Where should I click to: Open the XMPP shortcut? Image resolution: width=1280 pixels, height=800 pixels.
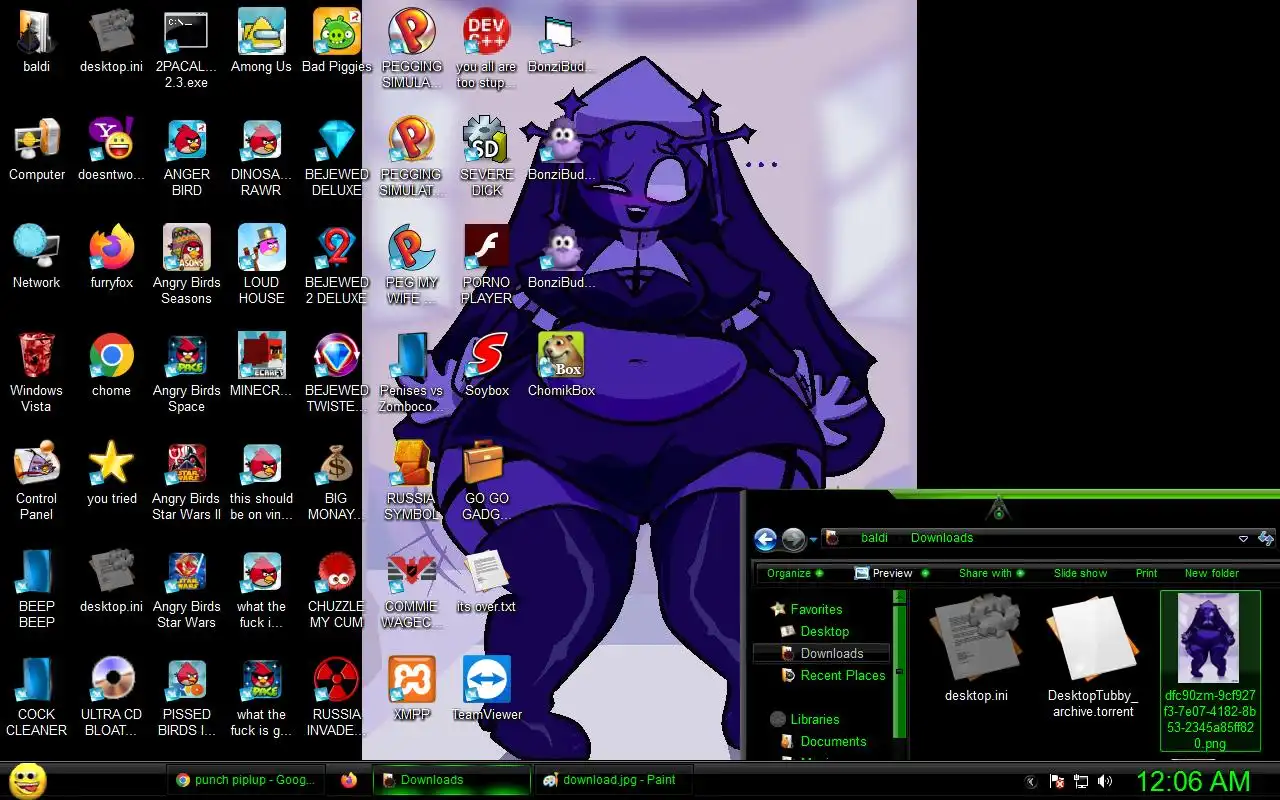click(411, 690)
